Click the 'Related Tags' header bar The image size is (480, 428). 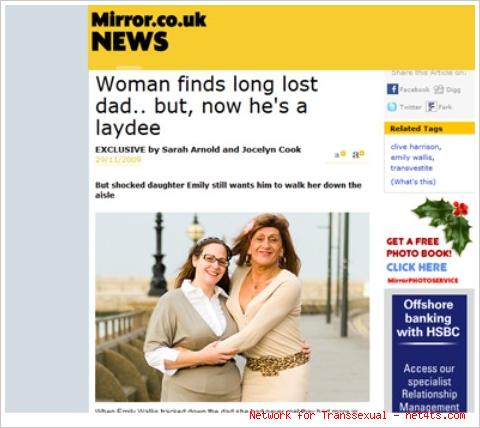pyautogui.click(x=429, y=128)
